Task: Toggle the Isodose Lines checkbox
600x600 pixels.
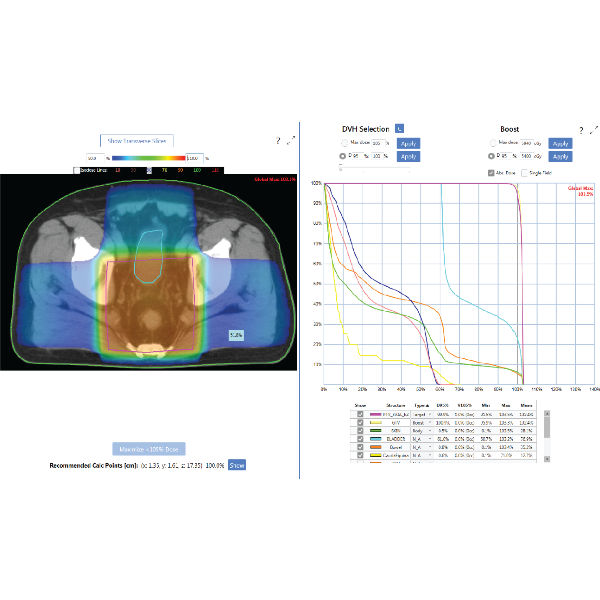Action: pos(75,170)
